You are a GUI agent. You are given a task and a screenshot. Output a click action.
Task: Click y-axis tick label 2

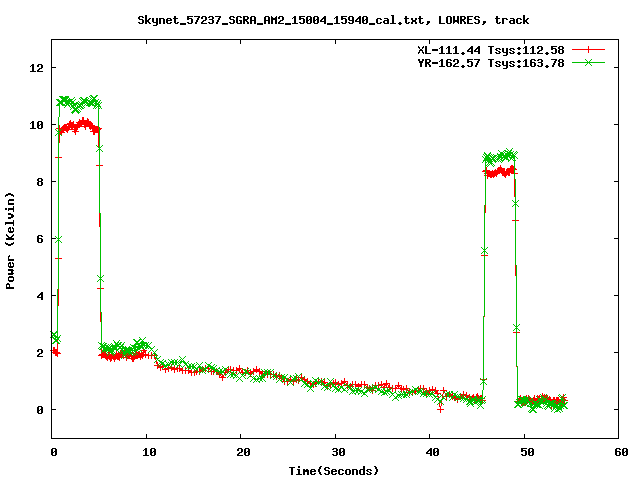[40, 353]
